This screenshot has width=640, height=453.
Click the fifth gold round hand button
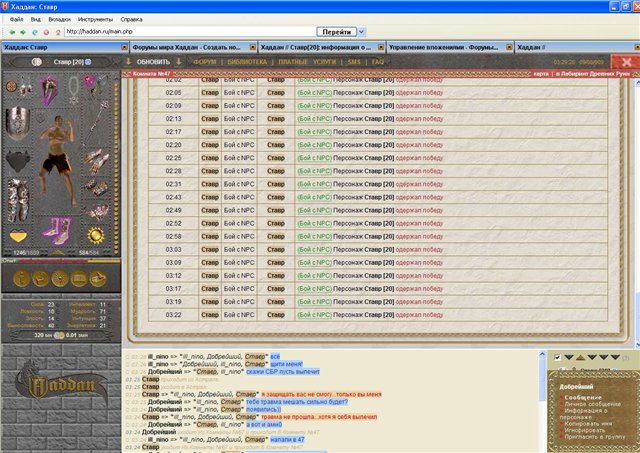98,279
